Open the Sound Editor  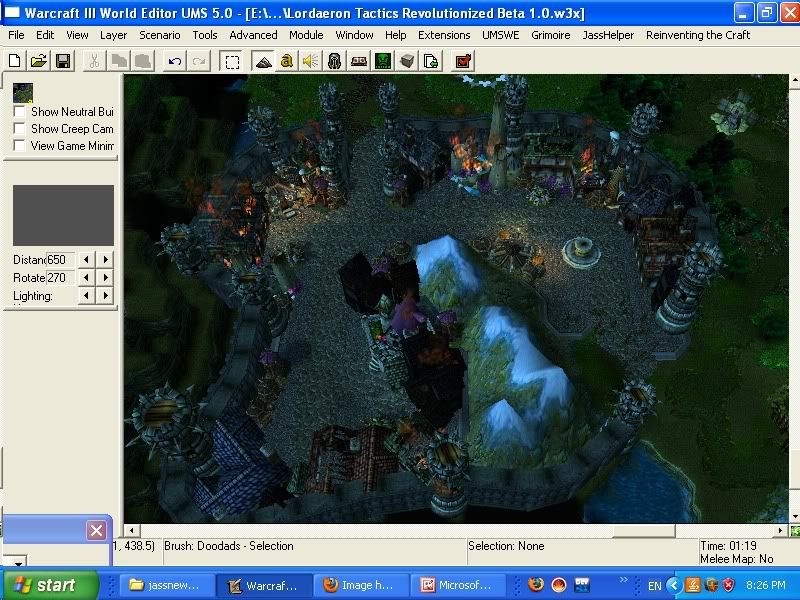[311, 61]
